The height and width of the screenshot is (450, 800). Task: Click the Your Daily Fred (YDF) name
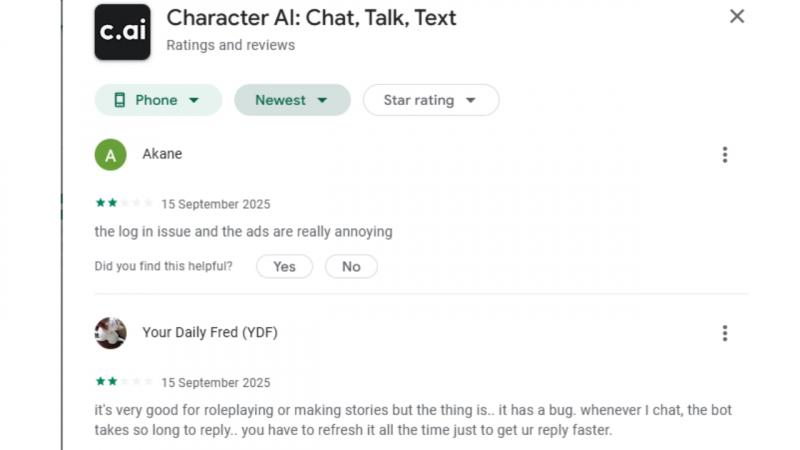[210, 332]
